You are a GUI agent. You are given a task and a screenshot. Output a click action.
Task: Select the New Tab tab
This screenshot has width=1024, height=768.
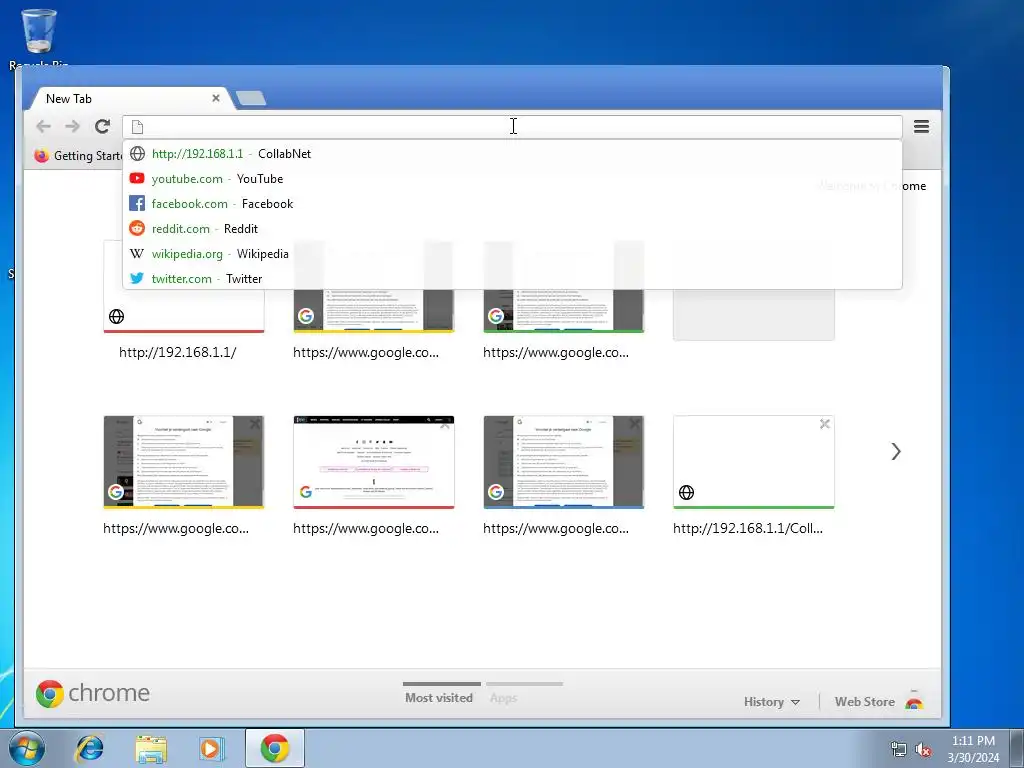pyautogui.click(x=131, y=99)
